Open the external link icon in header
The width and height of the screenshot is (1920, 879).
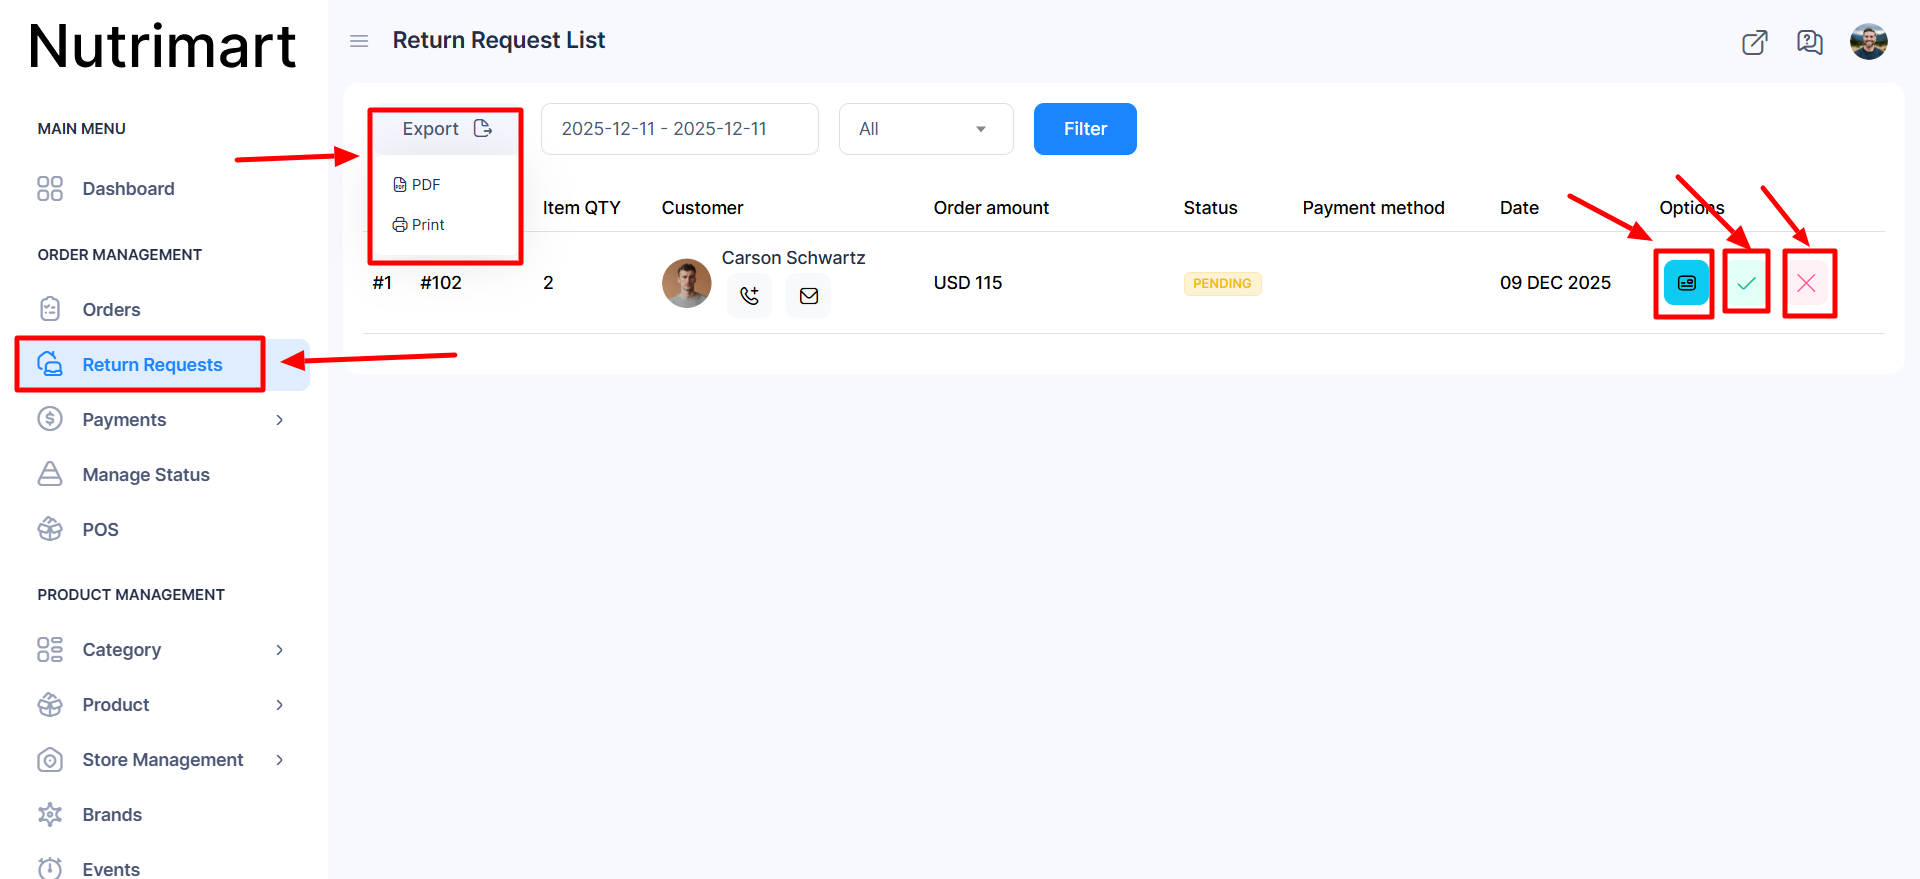click(1754, 42)
